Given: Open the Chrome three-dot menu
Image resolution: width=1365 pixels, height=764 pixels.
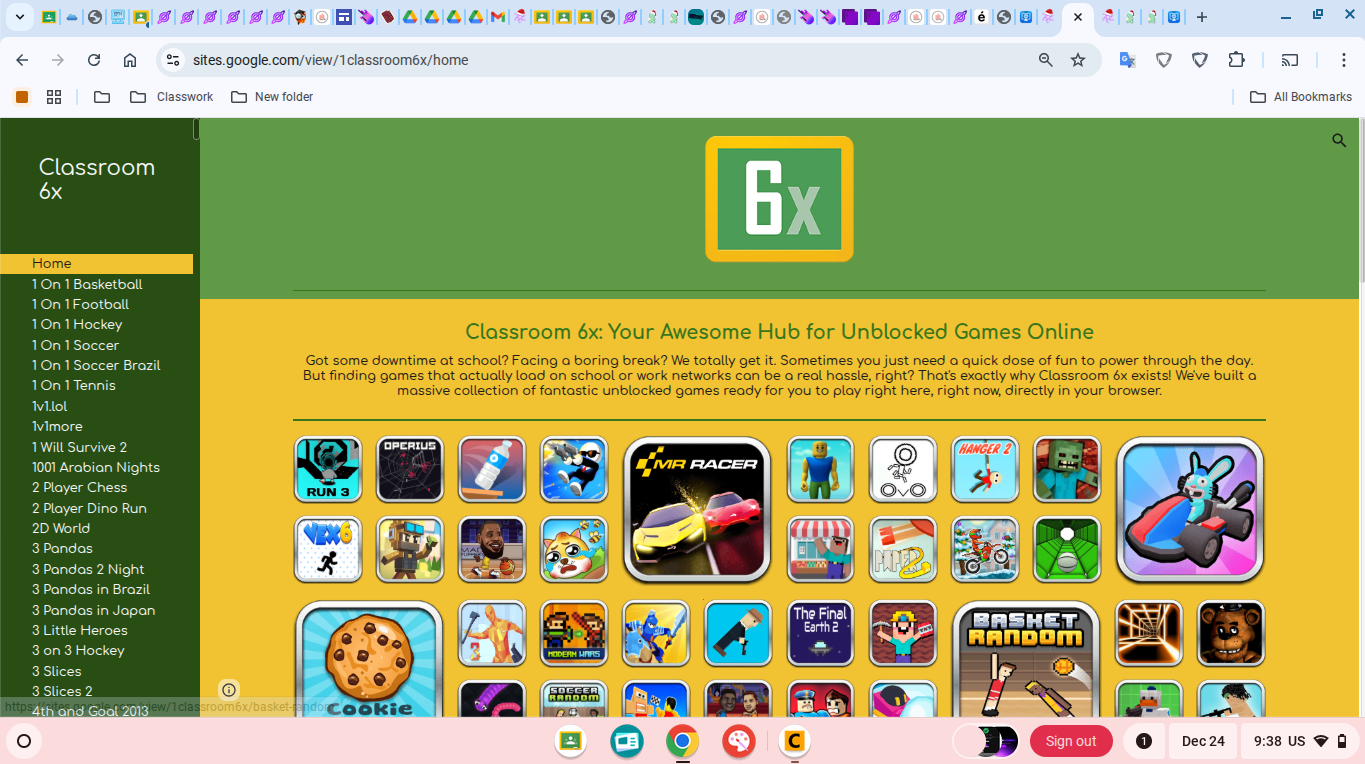Looking at the screenshot, I should (1344, 60).
